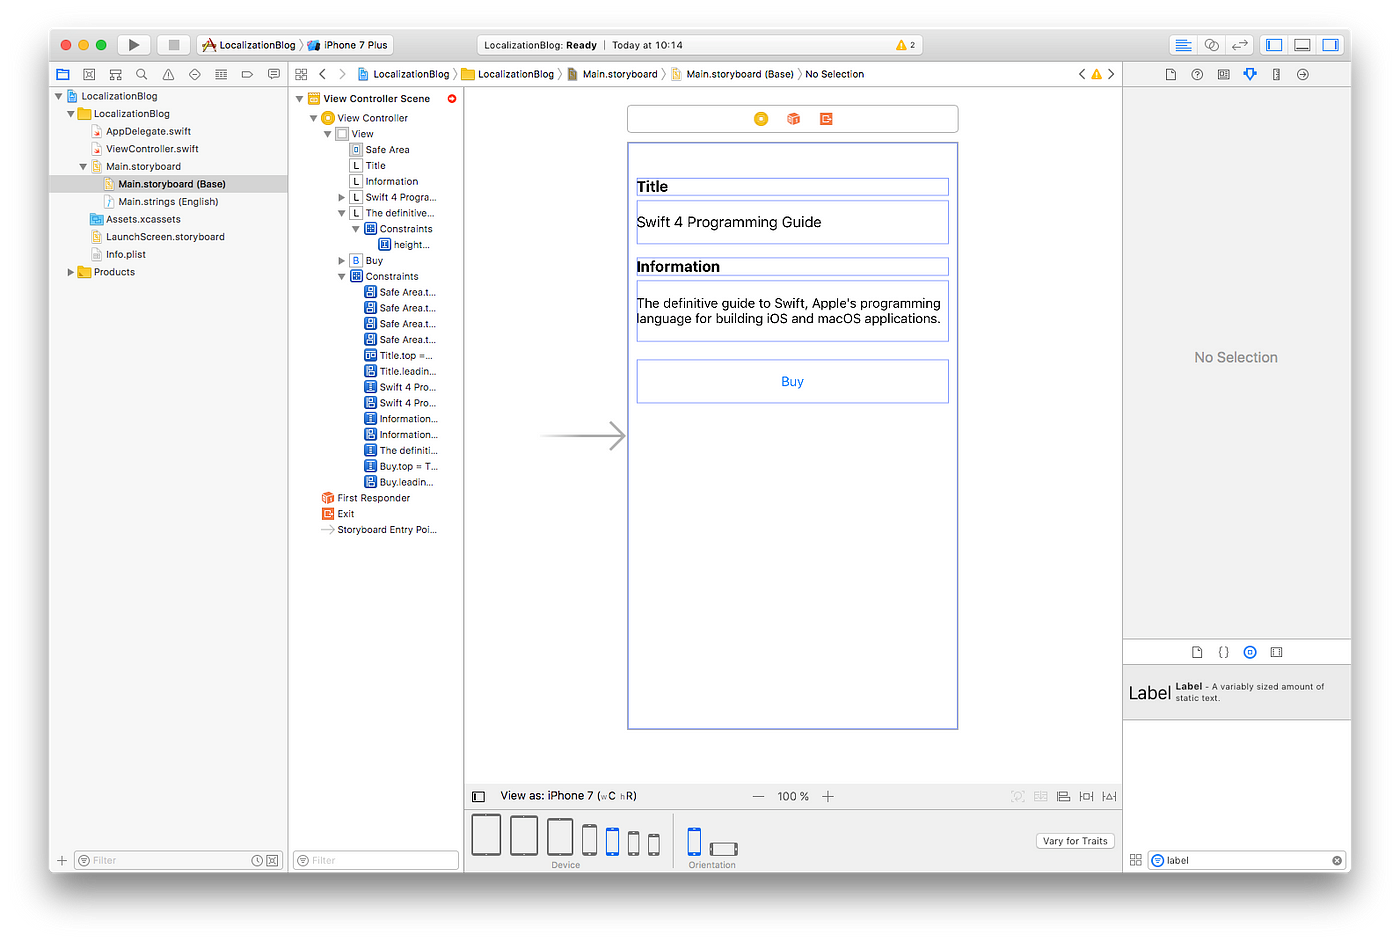Show the Object library
Image resolution: width=1400 pixels, height=943 pixels.
1250,652
